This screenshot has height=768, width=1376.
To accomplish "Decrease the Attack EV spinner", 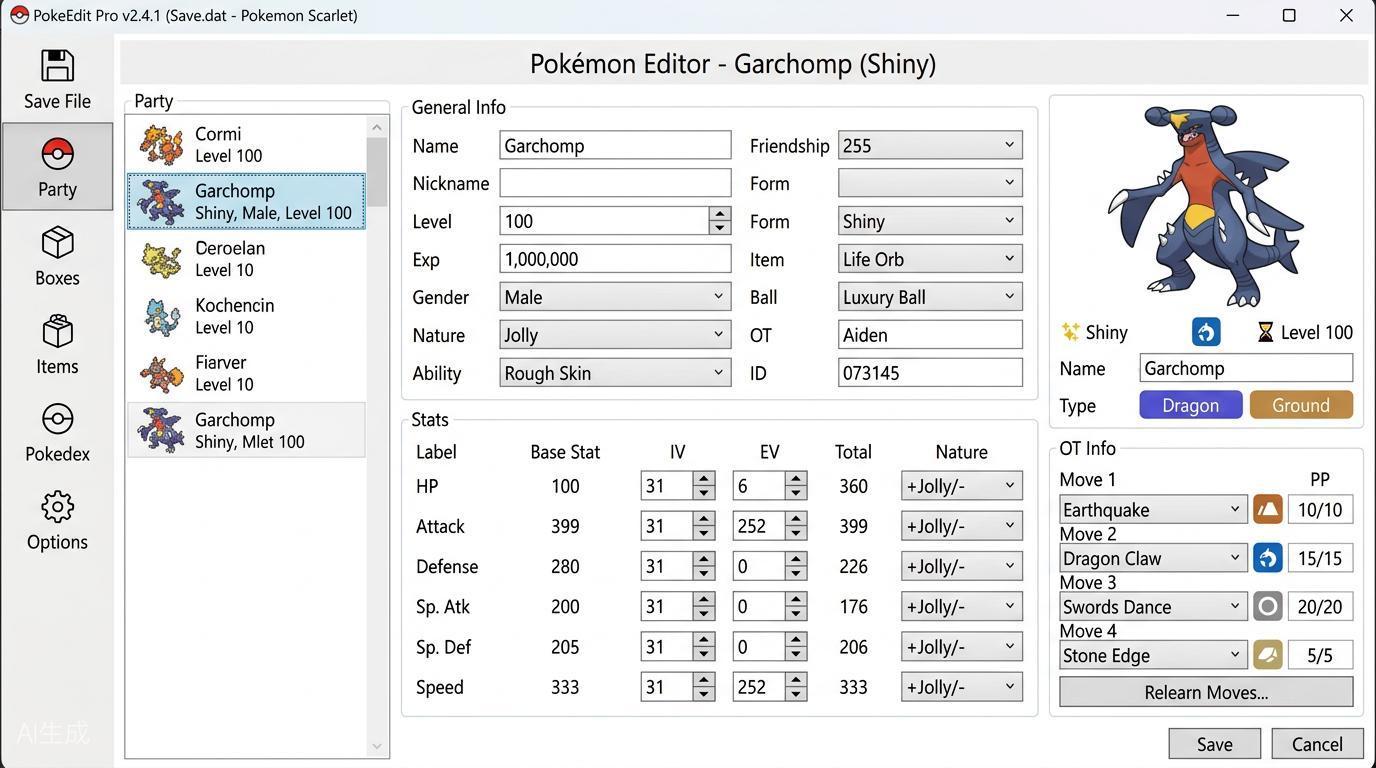I will 796,533.
